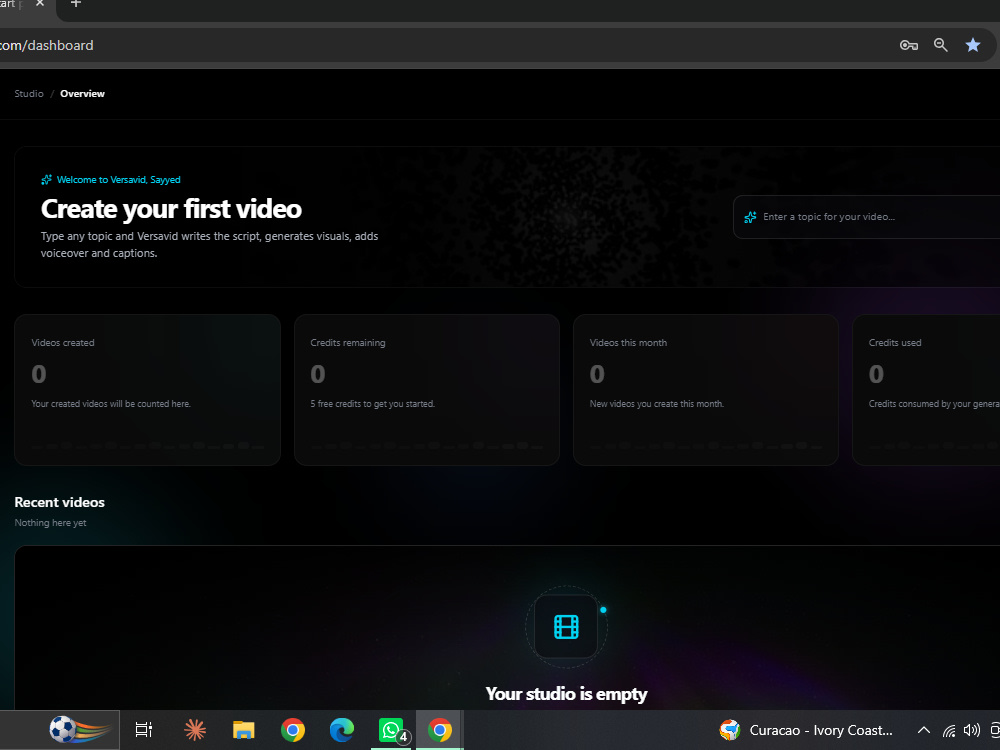Click 'New videos you create this month.' text
This screenshot has width=1000, height=750.
click(x=657, y=404)
